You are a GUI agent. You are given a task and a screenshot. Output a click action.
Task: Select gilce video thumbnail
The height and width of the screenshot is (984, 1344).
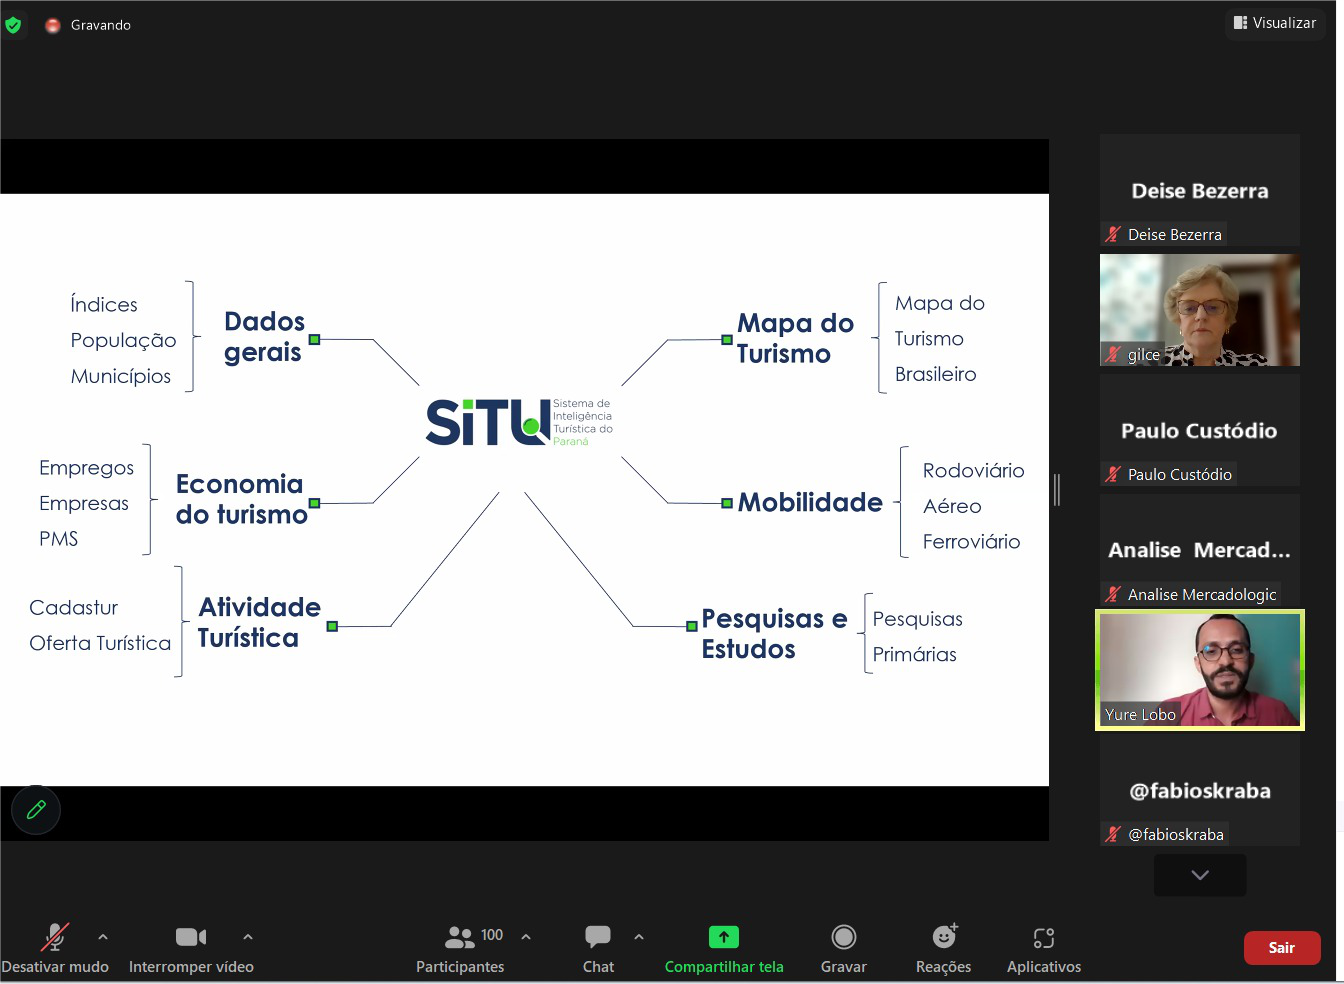click(x=1200, y=310)
